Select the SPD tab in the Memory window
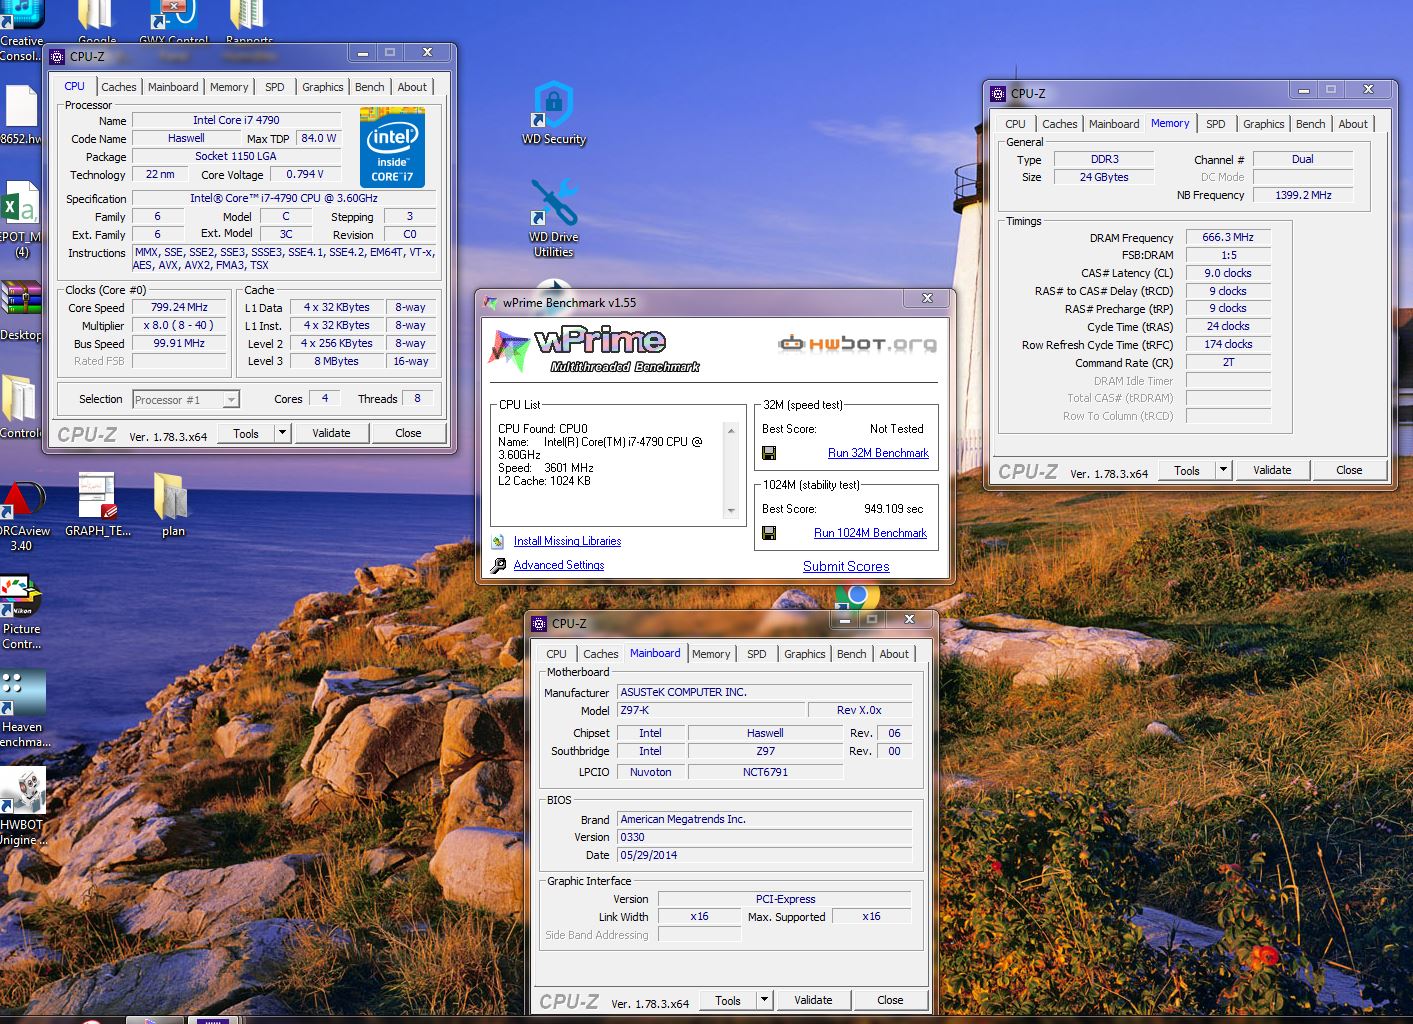This screenshot has height=1024, width=1413. [1215, 124]
